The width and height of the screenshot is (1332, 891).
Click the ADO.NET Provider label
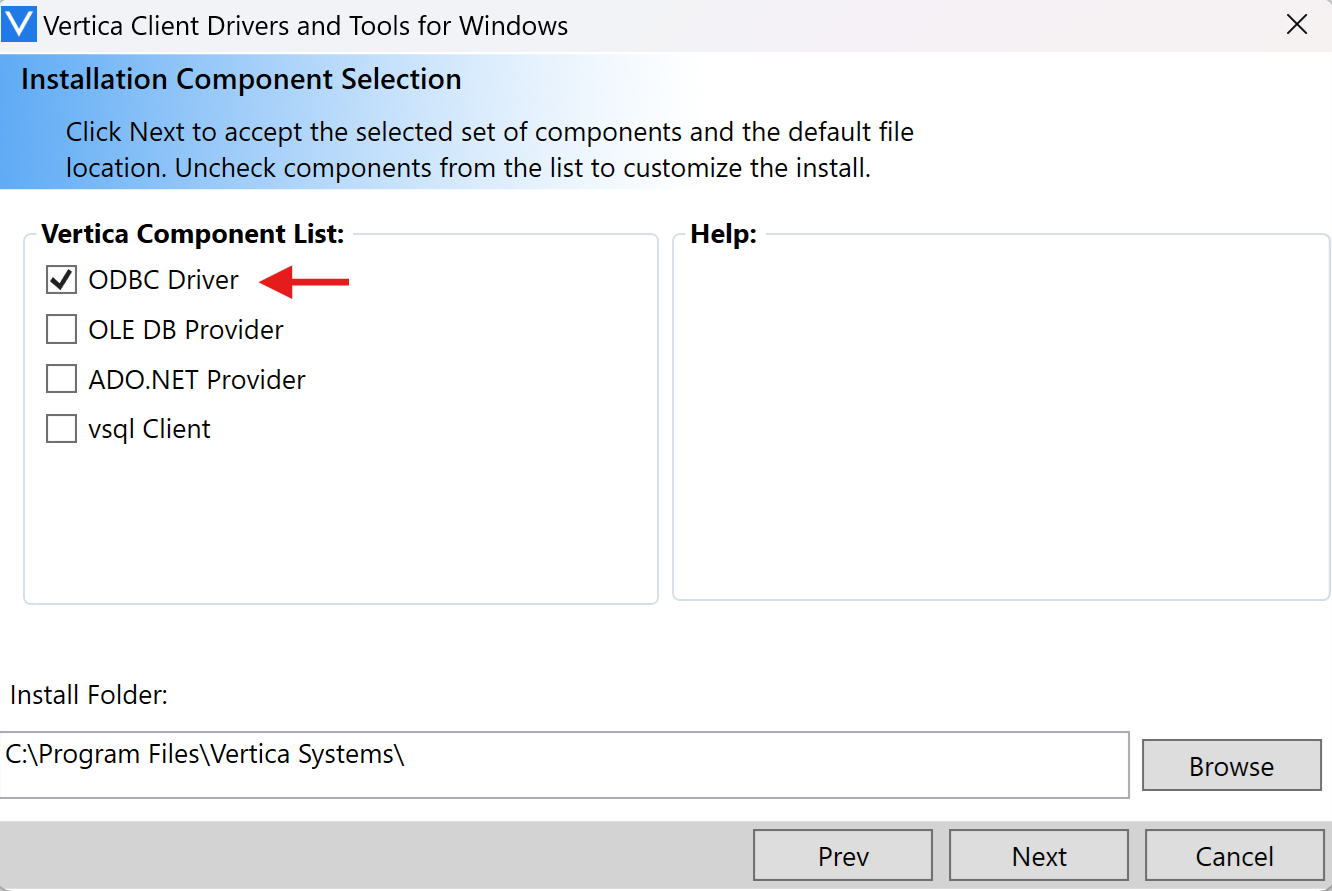(196, 379)
